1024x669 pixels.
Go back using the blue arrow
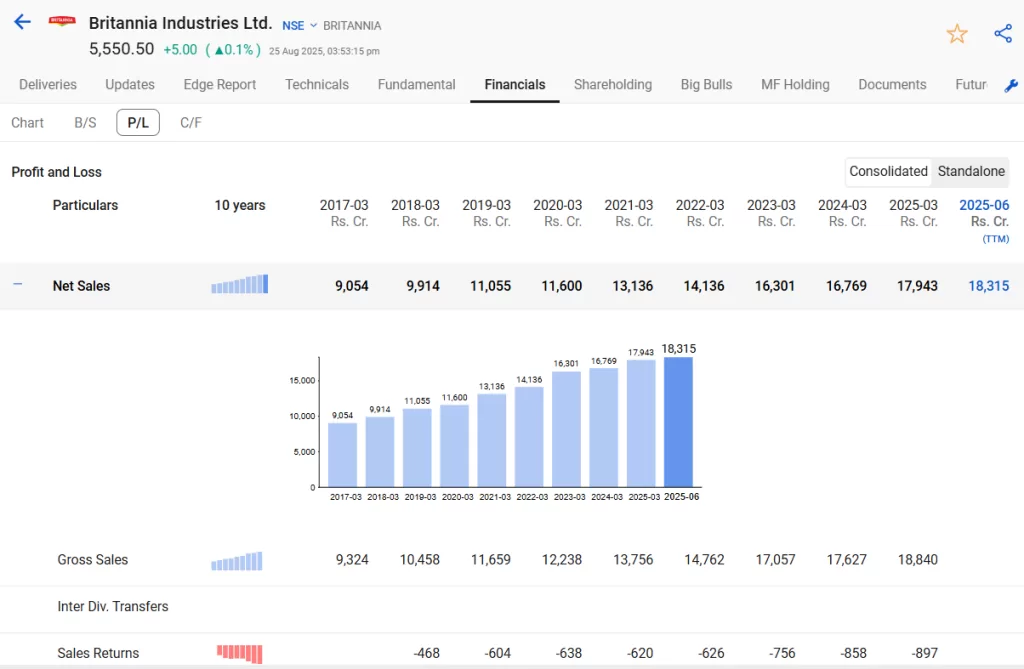[x=22, y=22]
